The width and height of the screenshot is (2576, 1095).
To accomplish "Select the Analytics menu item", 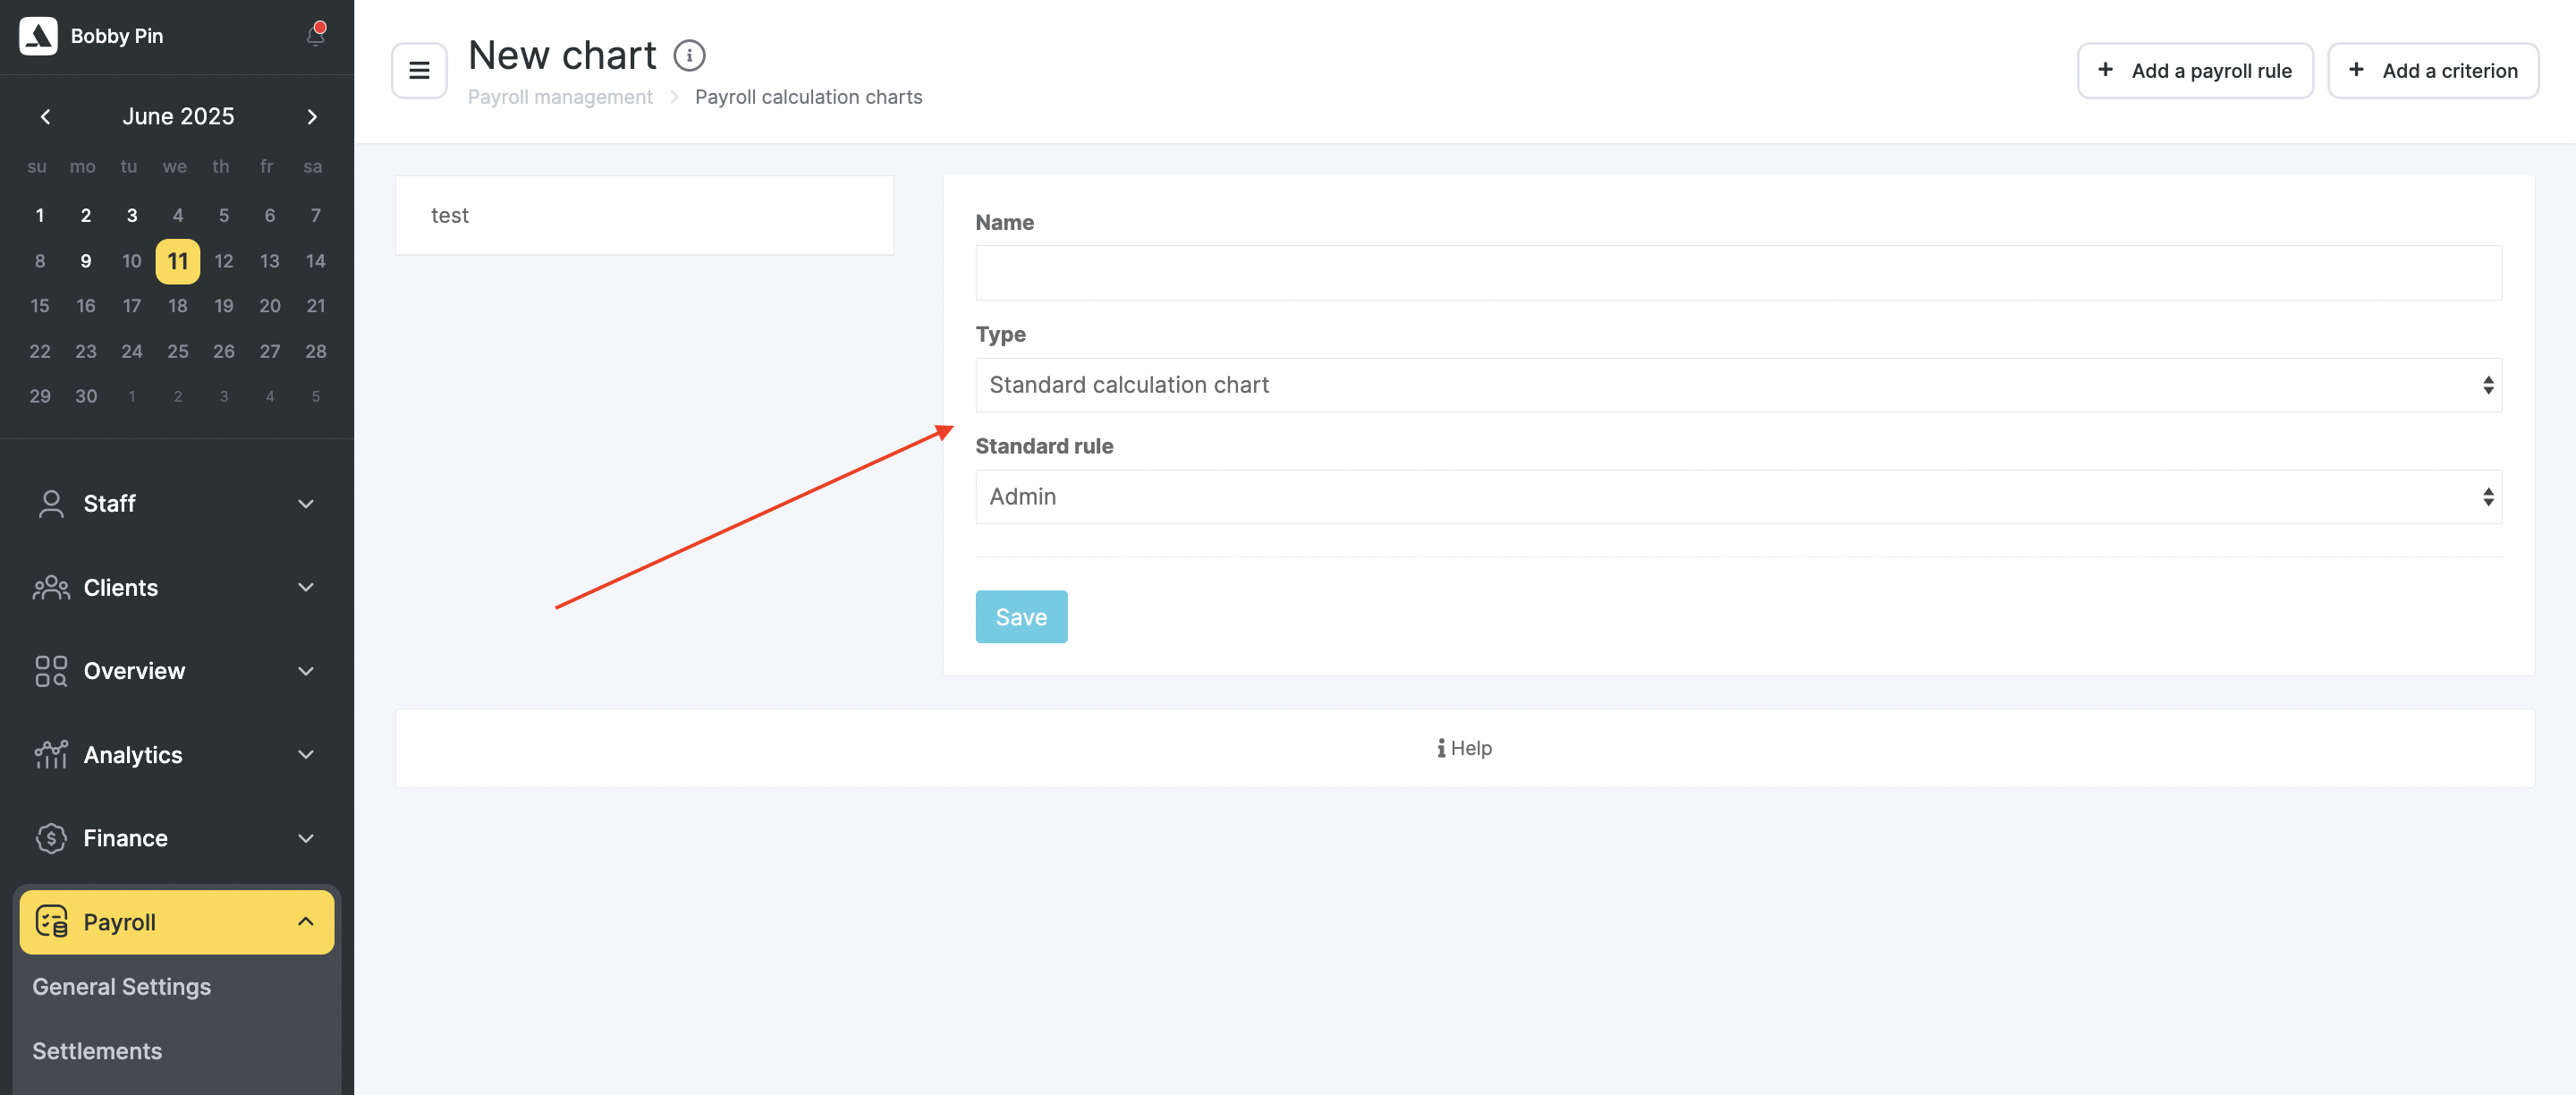I will click(x=177, y=755).
